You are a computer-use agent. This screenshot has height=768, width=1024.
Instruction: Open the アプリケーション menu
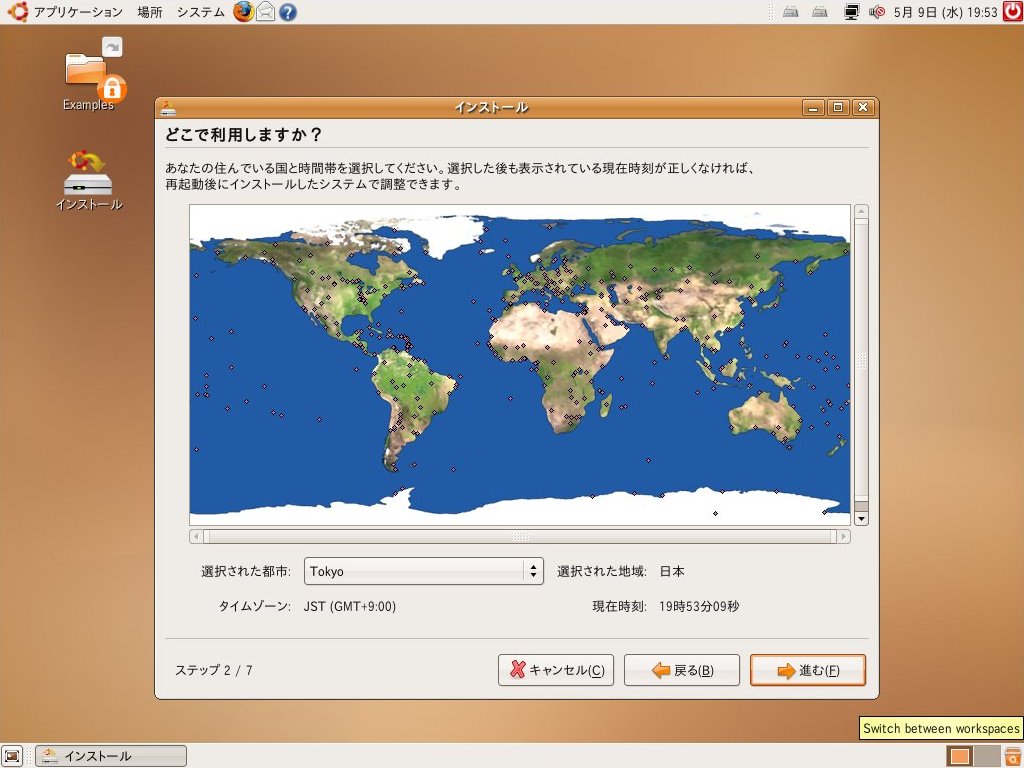(x=78, y=12)
